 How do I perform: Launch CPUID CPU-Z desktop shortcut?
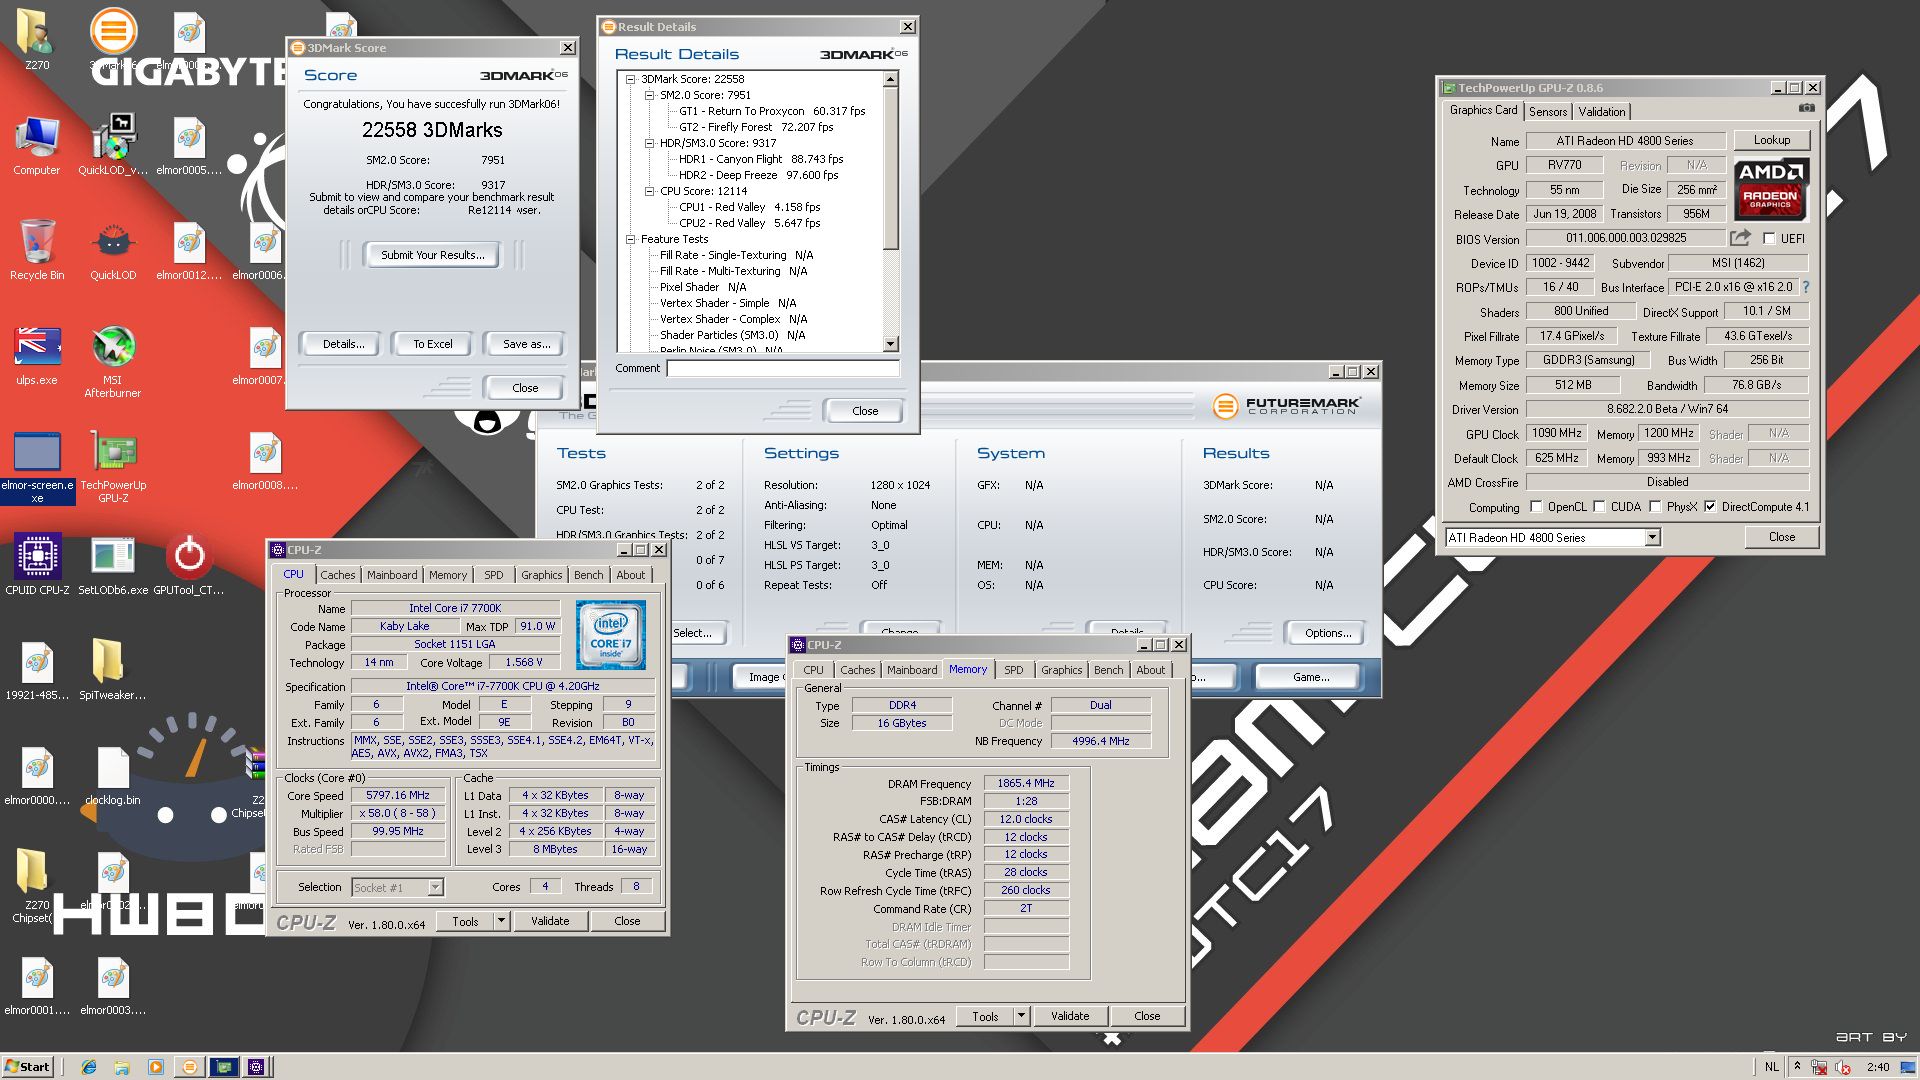(37, 565)
